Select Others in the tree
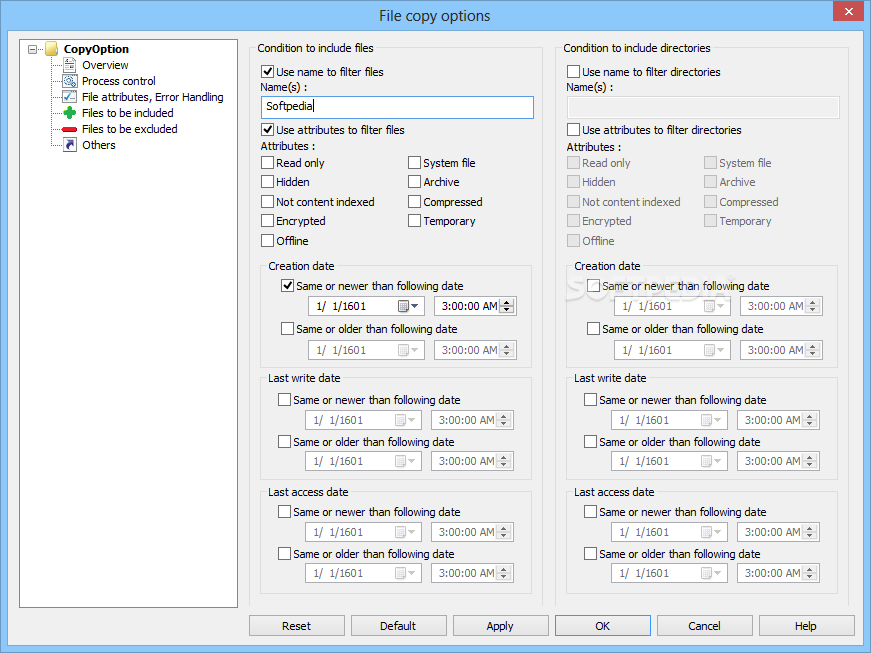The width and height of the screenshot is (871, 653). [x=98, y=145]
